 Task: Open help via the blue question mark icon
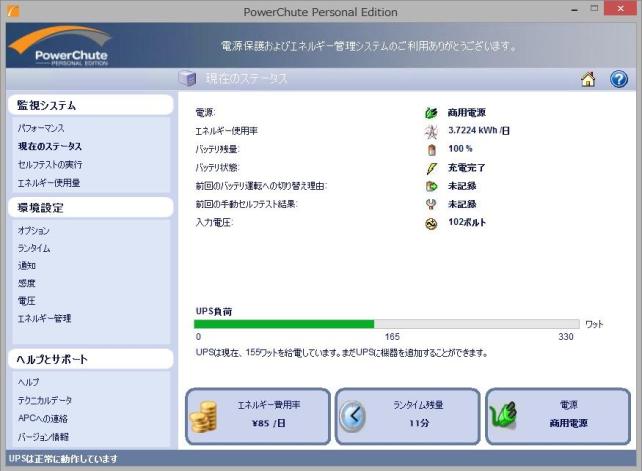(618, 79)
